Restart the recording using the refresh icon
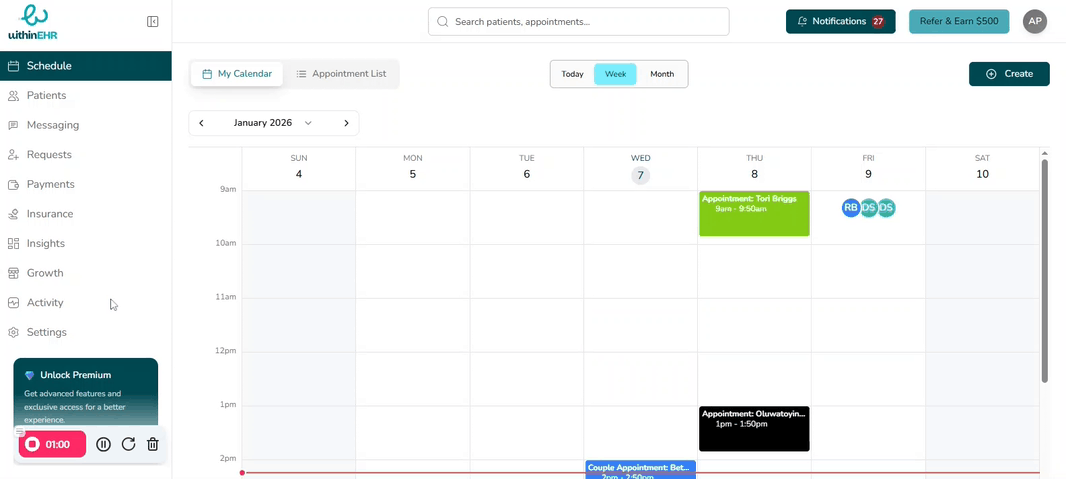The height and width of the screenshot is (479, 1066). point(128,444)
